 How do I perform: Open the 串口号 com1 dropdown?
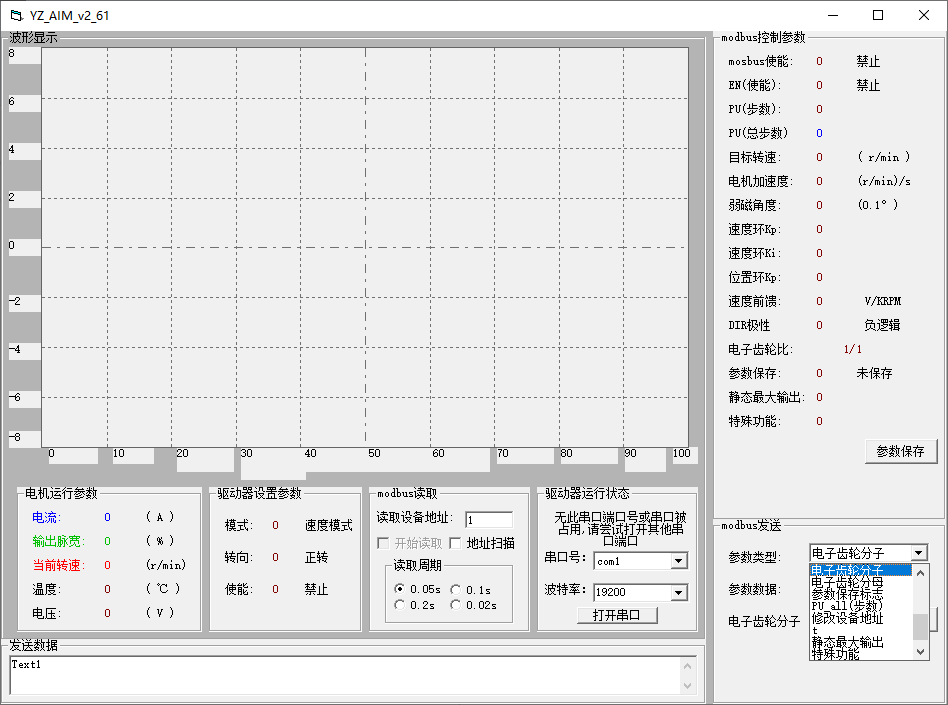(679, 561)
